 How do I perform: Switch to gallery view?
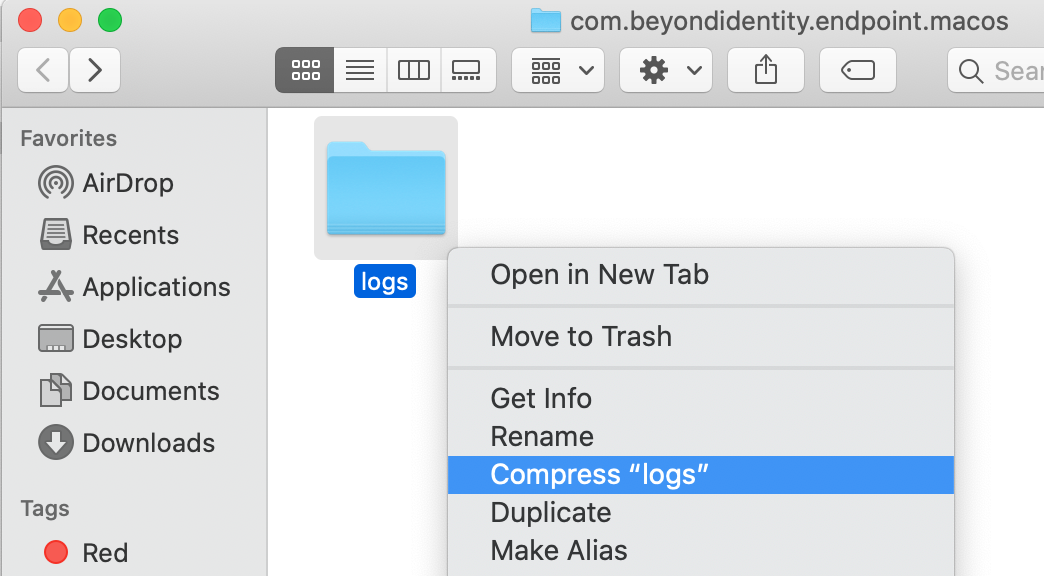[467, 69]
